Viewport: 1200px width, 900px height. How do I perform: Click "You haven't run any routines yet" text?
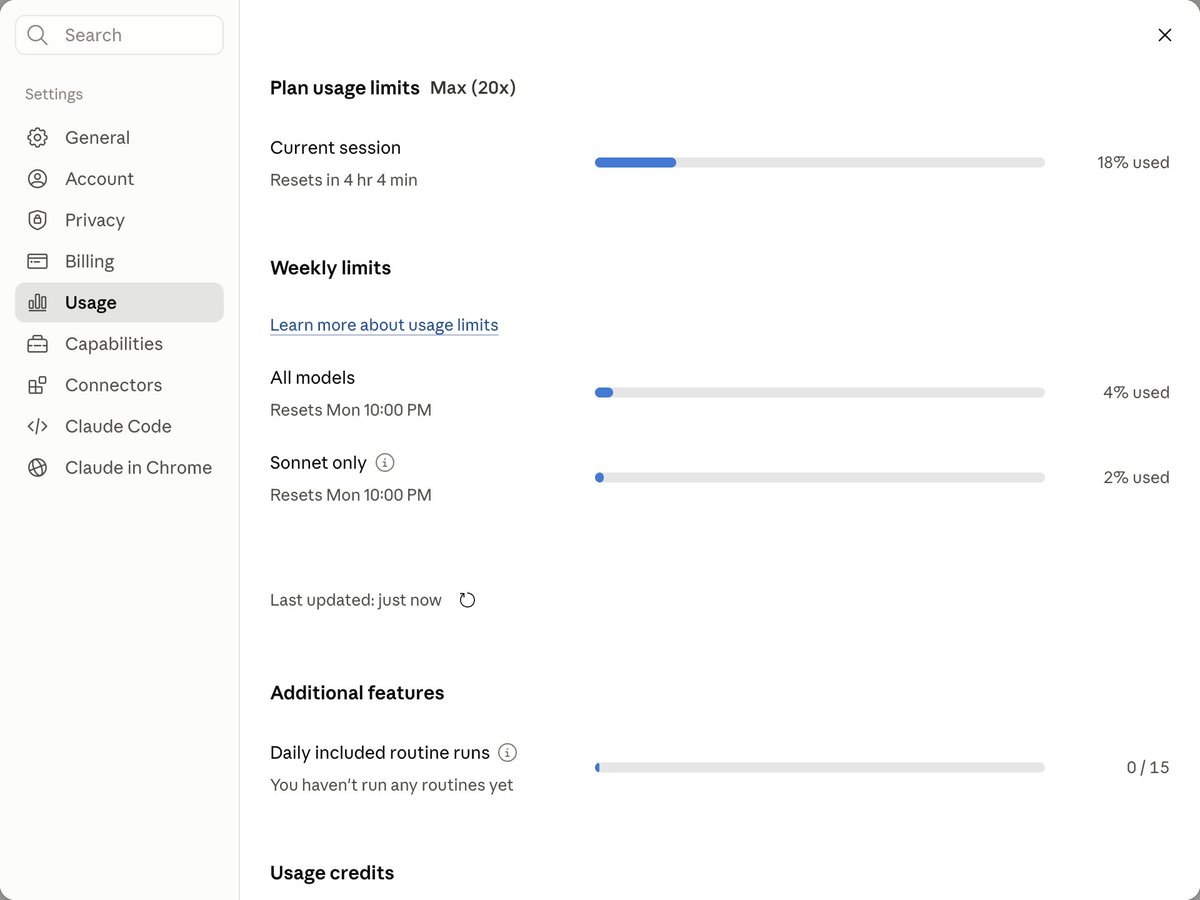tap(392, 785)
